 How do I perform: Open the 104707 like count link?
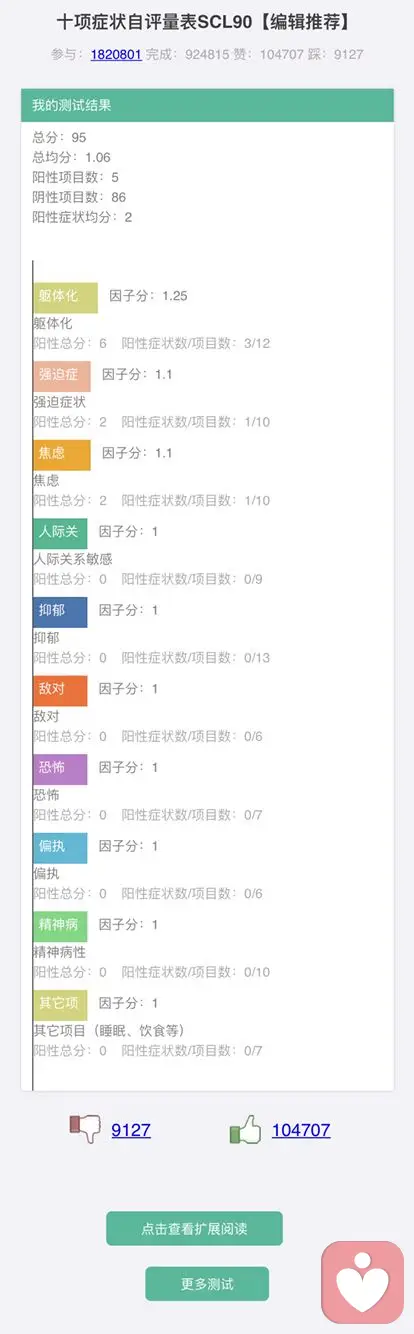point(301,1130)
